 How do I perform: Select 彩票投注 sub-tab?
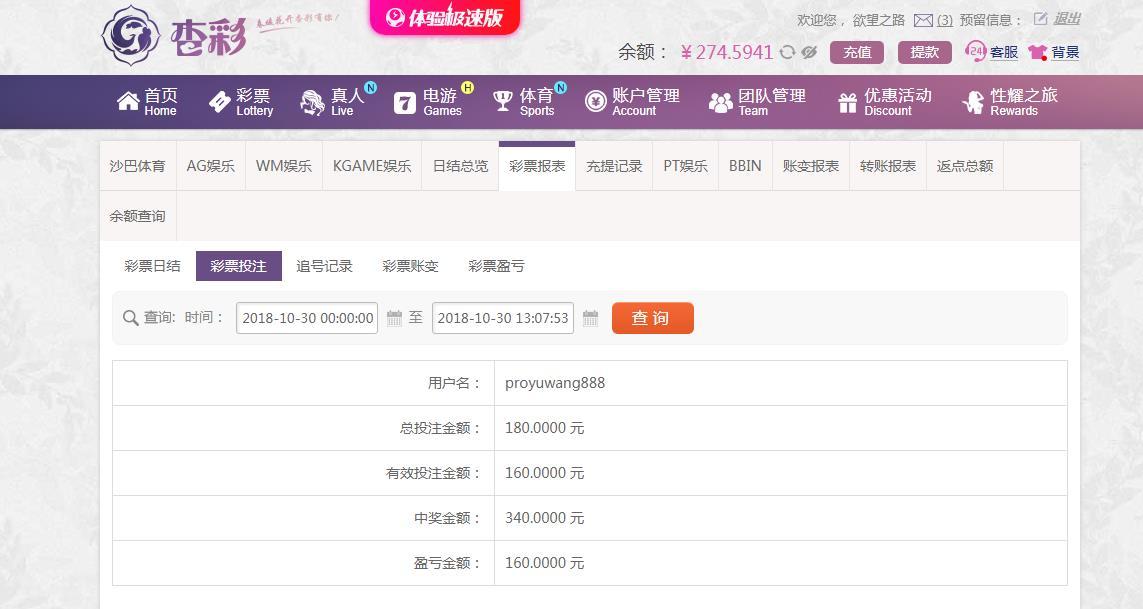[x=238, y=266]
